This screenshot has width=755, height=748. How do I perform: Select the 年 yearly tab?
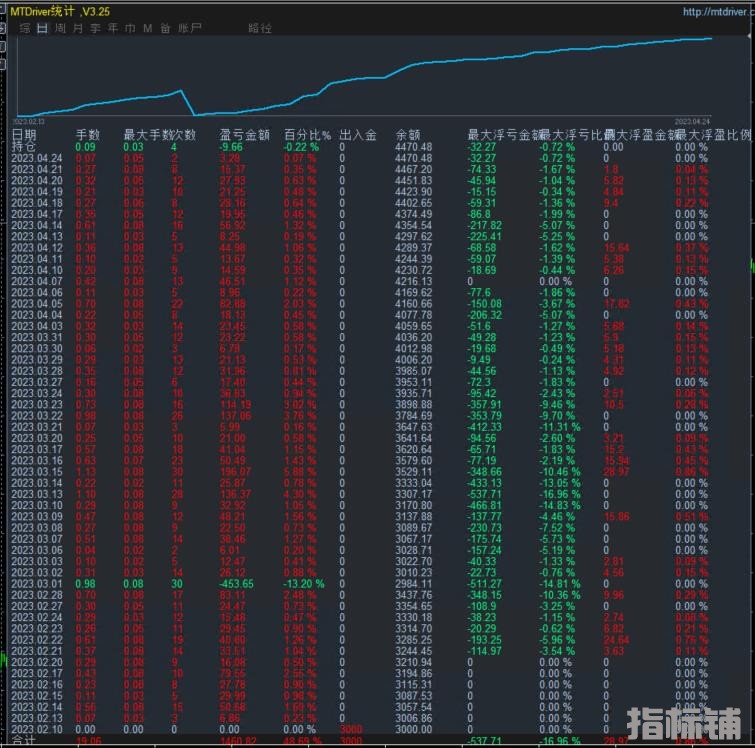click(113, 28)
